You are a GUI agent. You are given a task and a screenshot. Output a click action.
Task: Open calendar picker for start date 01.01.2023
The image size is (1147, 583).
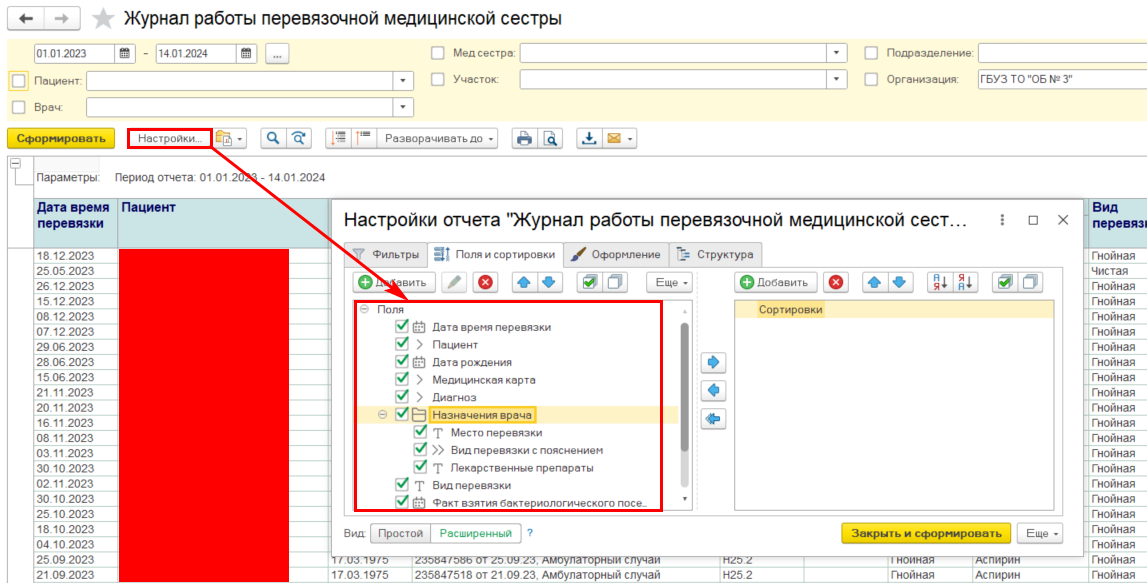tap(125, 53)
